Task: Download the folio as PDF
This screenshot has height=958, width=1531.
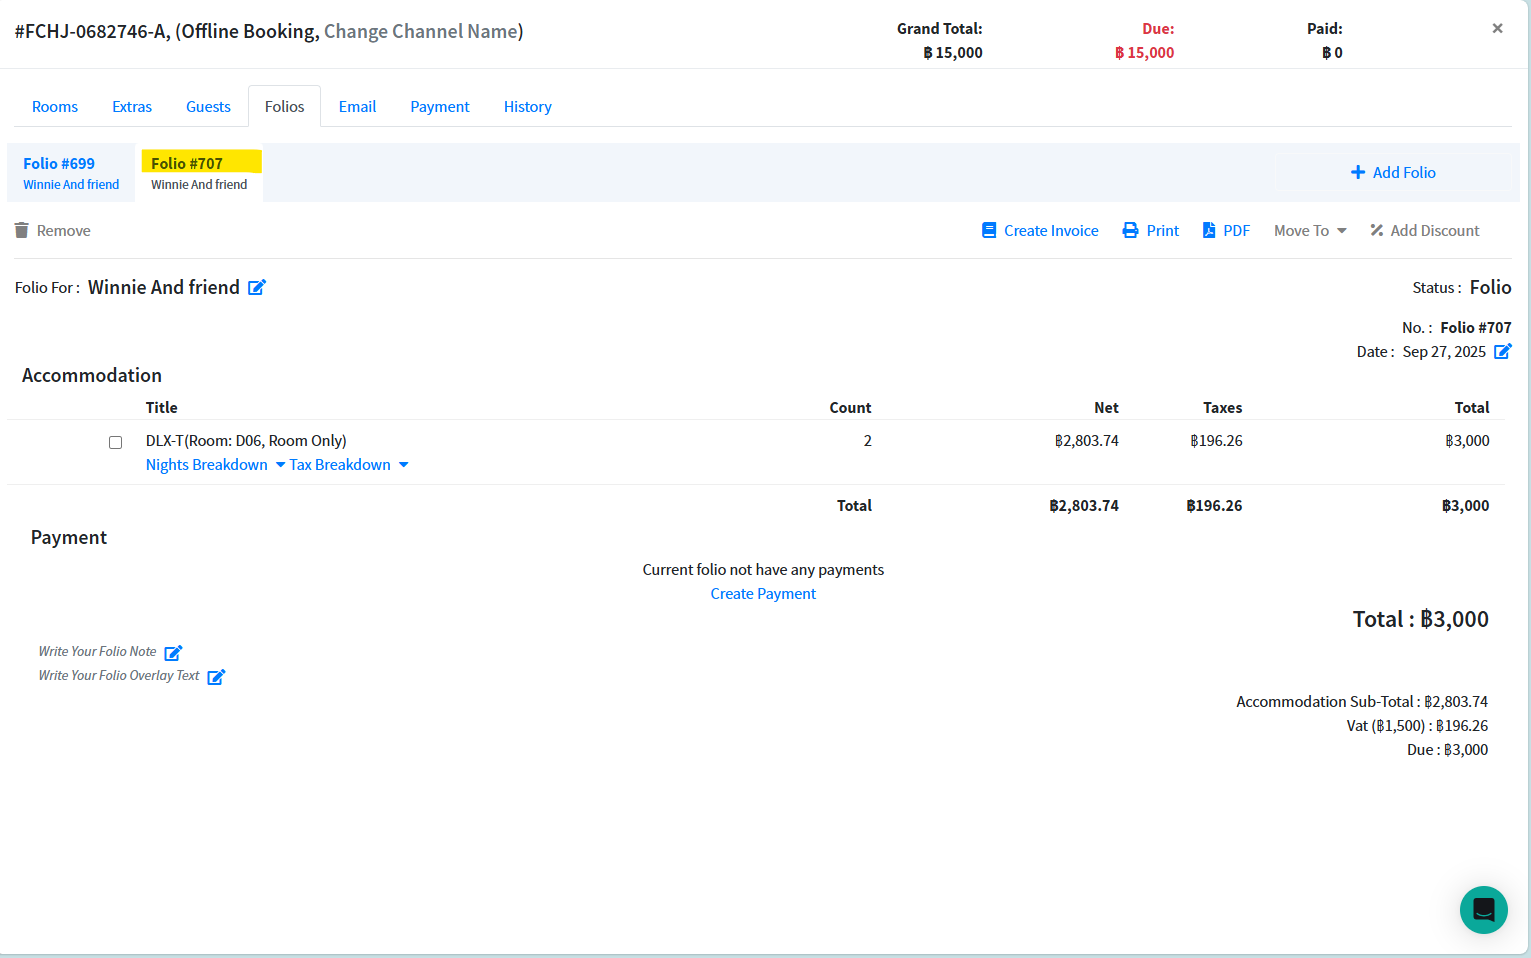Action: pyautogui.click(x=1226, y=231)
